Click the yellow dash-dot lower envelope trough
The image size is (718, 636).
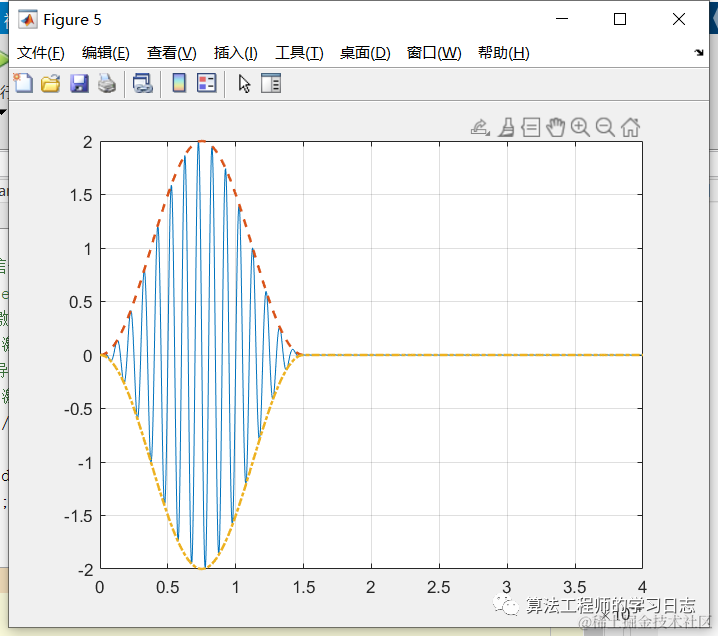point(202,568)
